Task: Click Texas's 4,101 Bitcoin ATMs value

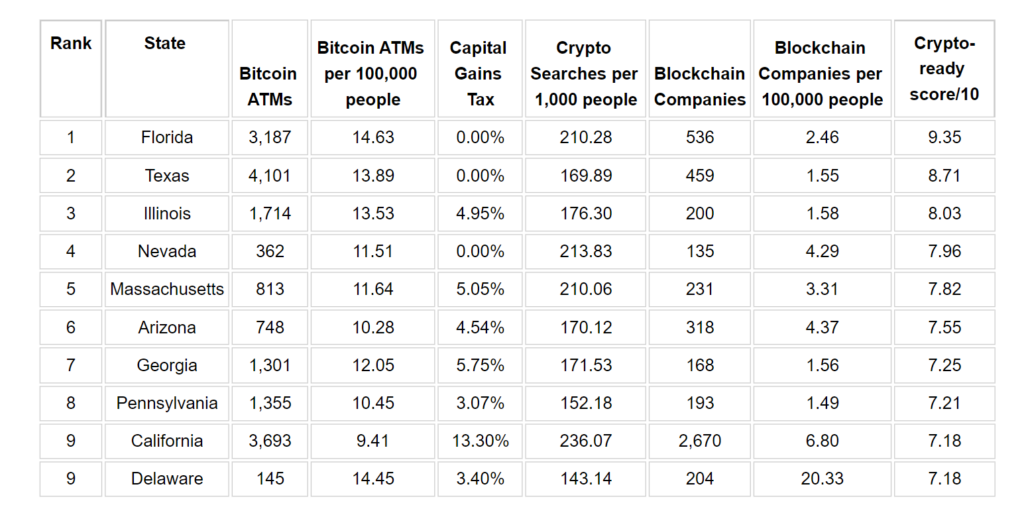Action: click(x=269, y=176)
